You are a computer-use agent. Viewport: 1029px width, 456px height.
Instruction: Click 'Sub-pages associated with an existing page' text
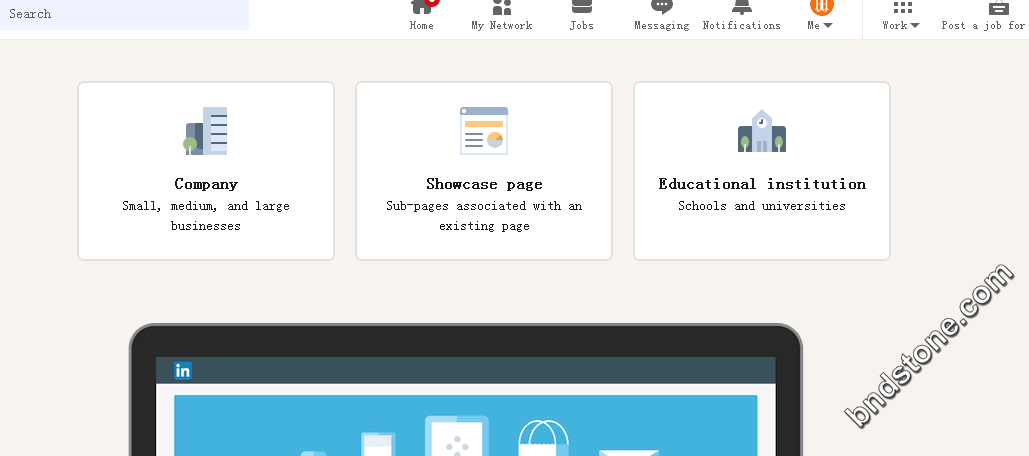[484, 216]
